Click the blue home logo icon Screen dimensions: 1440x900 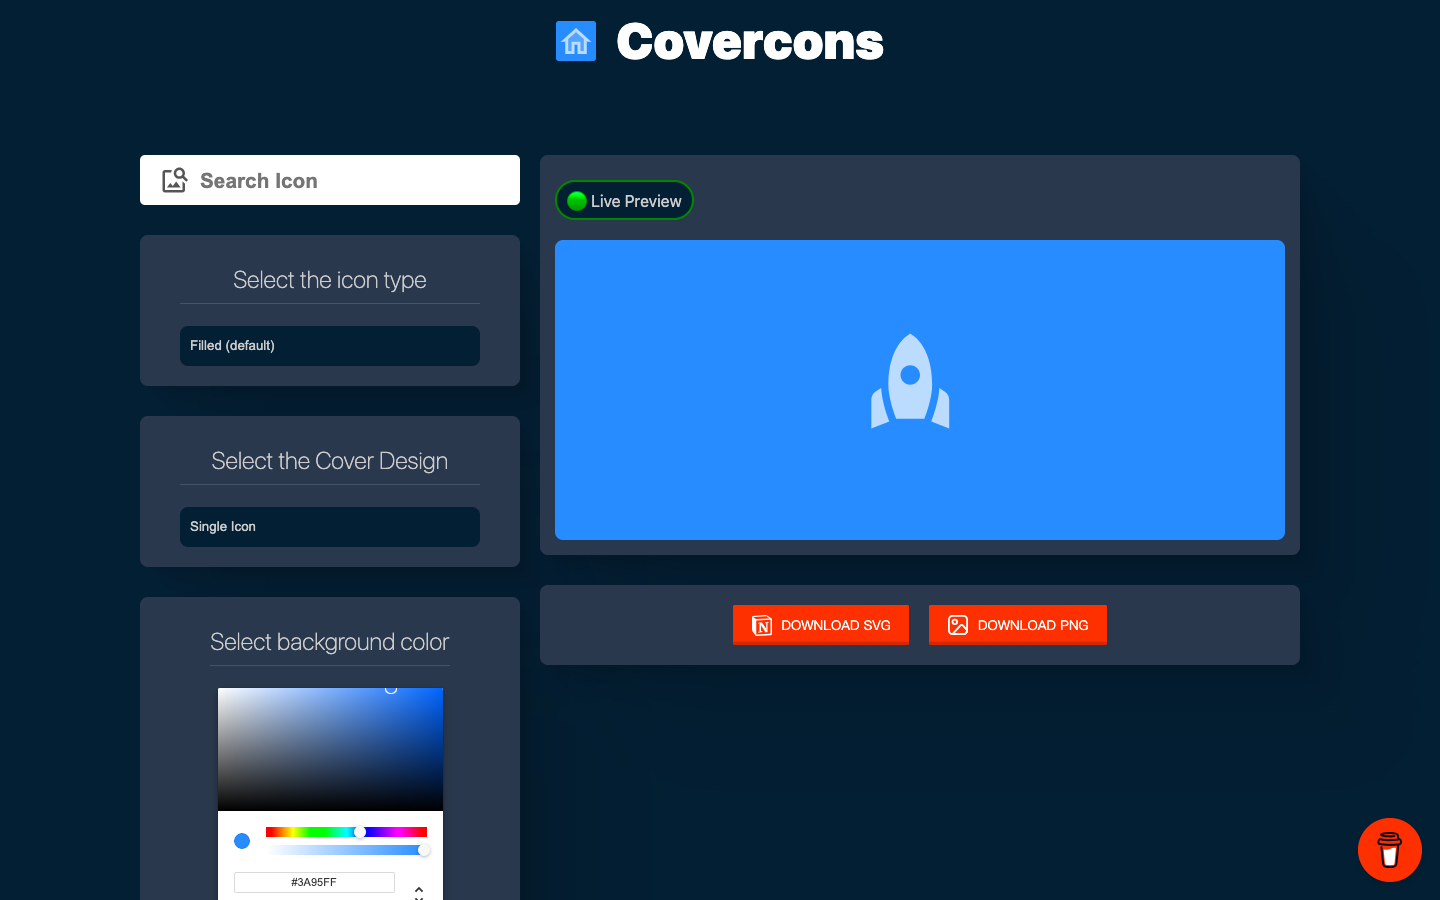[575, 41]
